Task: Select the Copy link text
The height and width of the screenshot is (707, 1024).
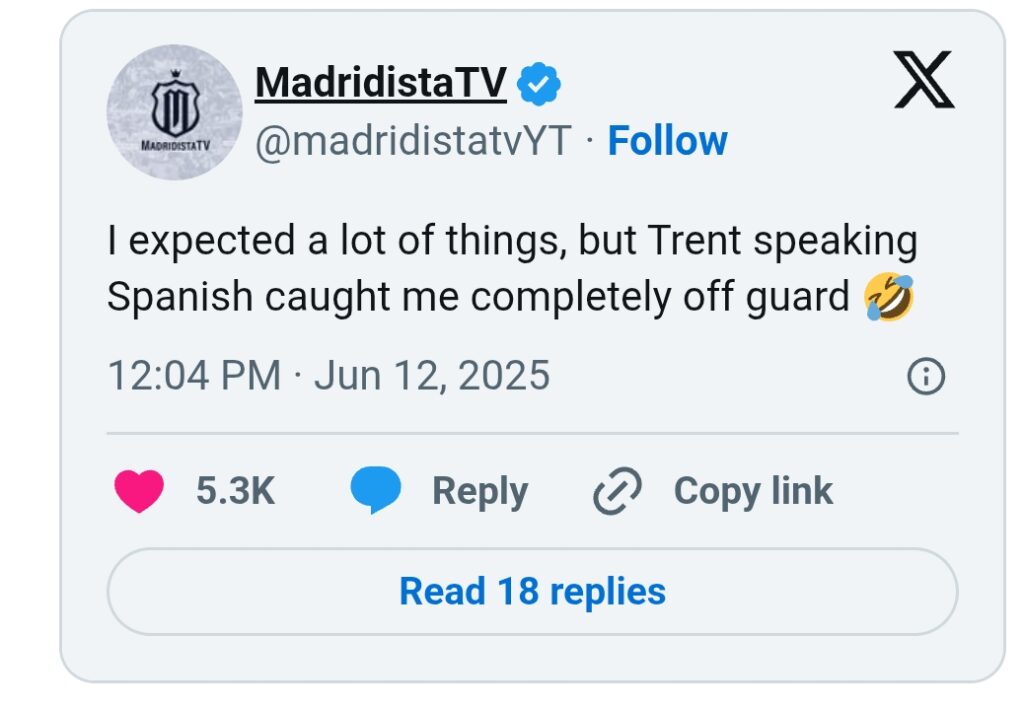Action: tap(752, 491)
